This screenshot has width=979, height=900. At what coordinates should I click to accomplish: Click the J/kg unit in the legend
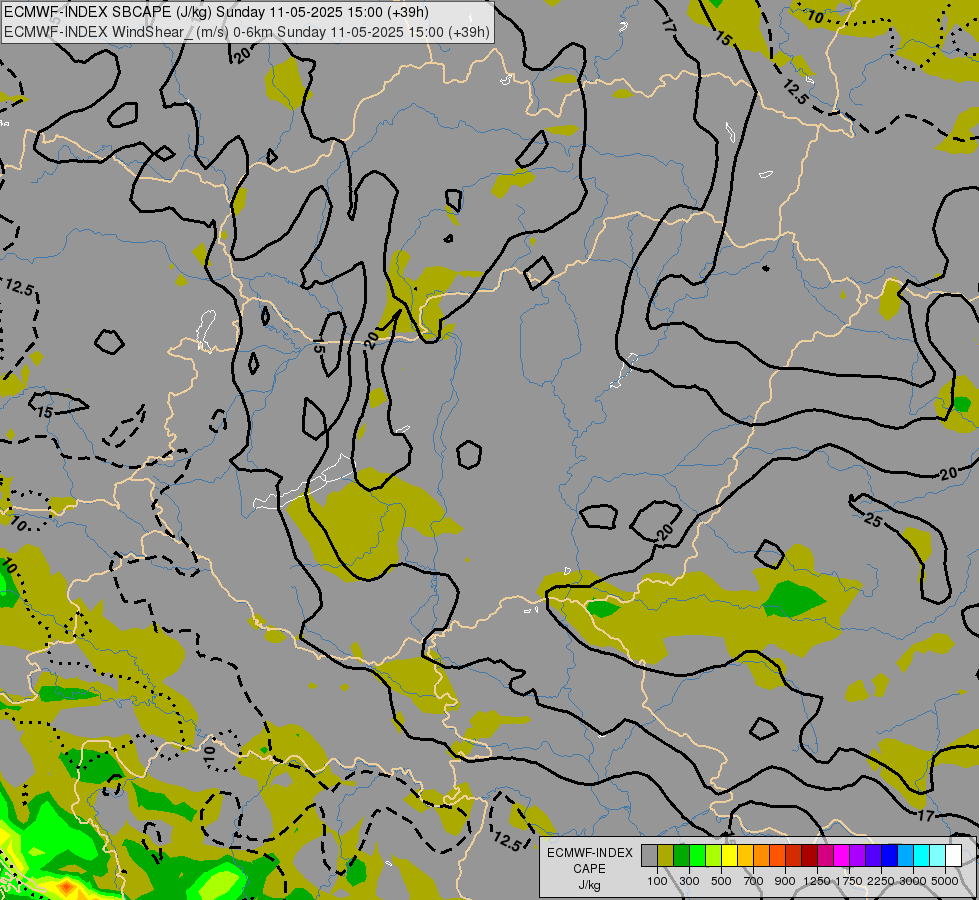pyautogui.click(x=589, y=885)
